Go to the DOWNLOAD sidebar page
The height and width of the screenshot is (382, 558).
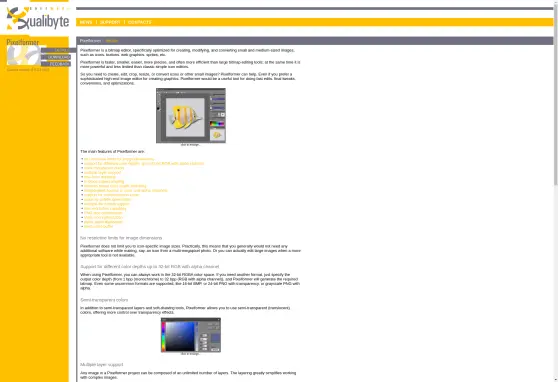click(x=56, y=57)
